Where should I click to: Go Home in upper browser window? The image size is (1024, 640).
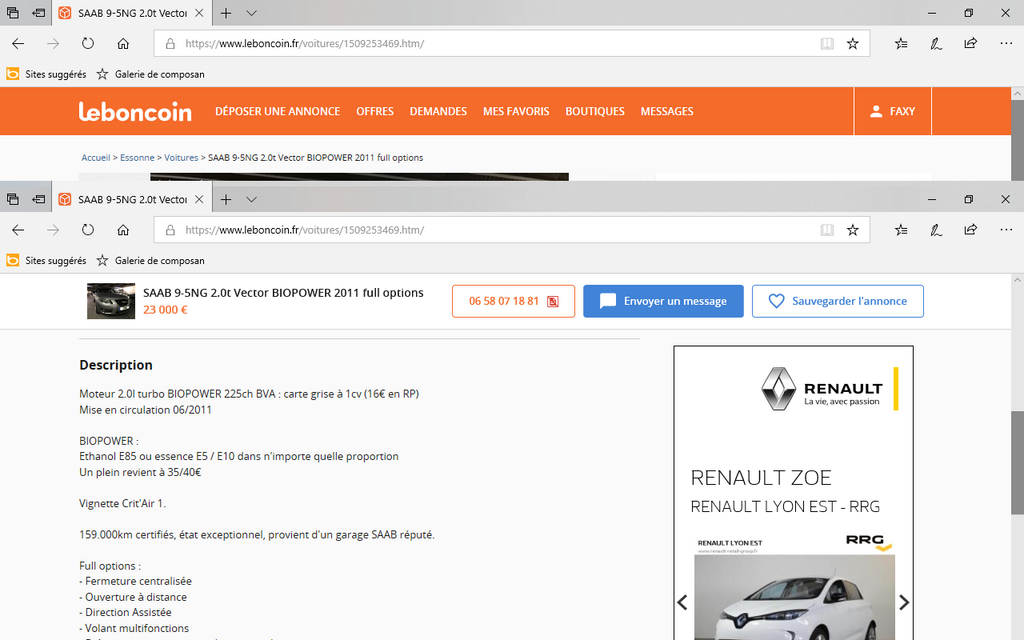123,44
